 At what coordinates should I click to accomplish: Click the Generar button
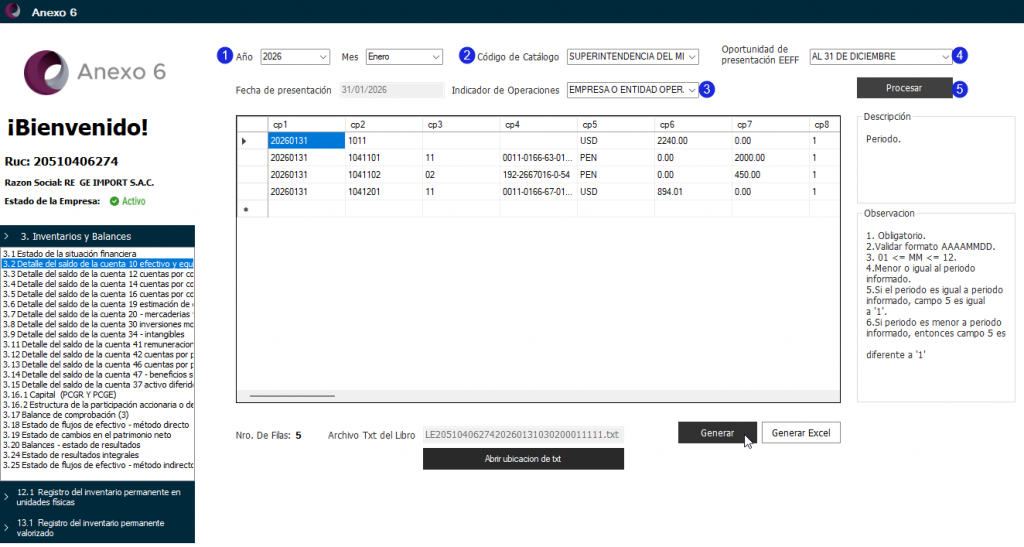coord(717,433)
